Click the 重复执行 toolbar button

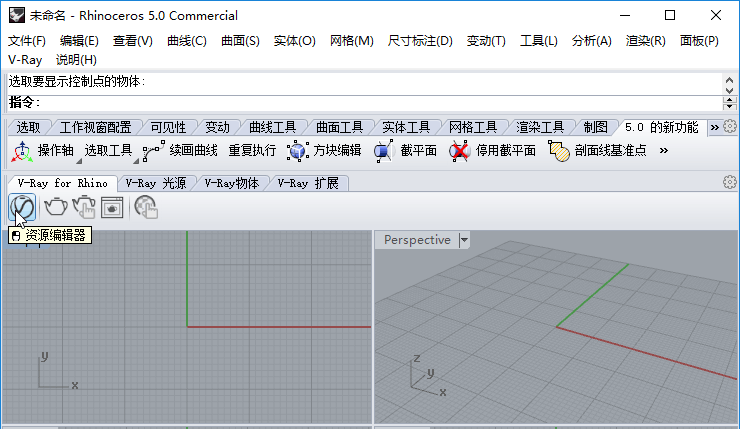click(252, 151)
